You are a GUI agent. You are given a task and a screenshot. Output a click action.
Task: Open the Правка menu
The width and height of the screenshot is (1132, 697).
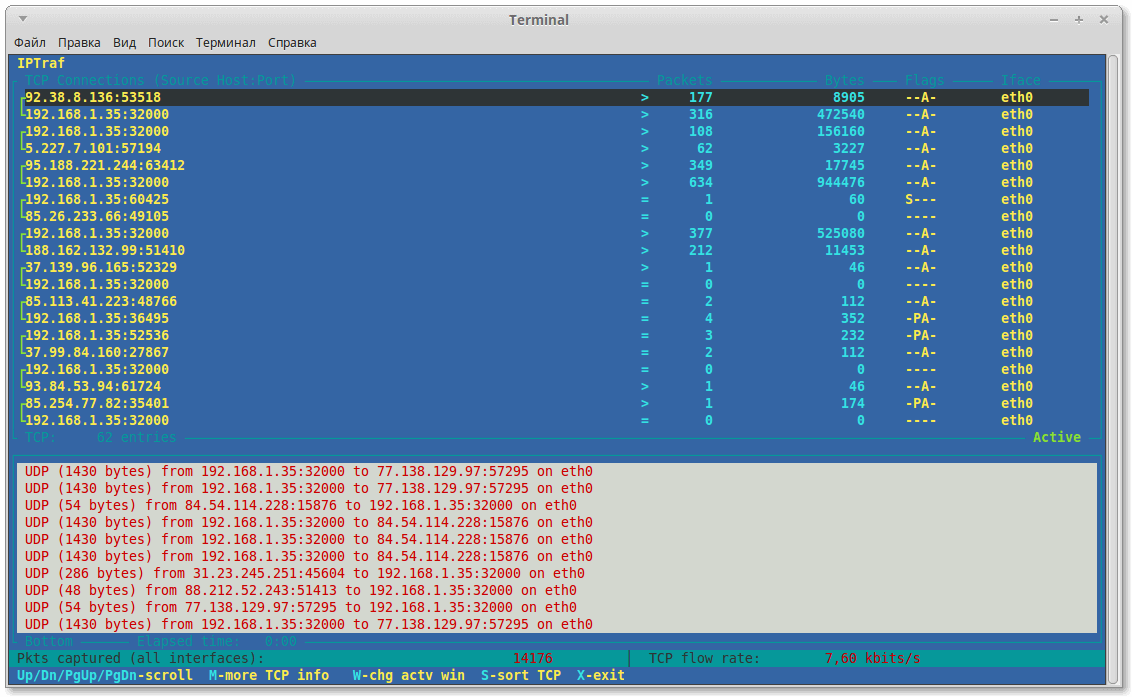click(x=79, y=43)
